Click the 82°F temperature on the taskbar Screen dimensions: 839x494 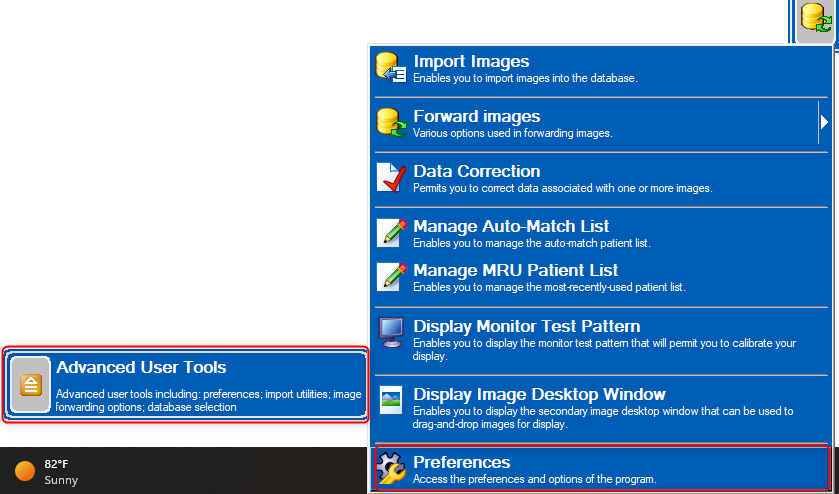(x=56, y=464)
